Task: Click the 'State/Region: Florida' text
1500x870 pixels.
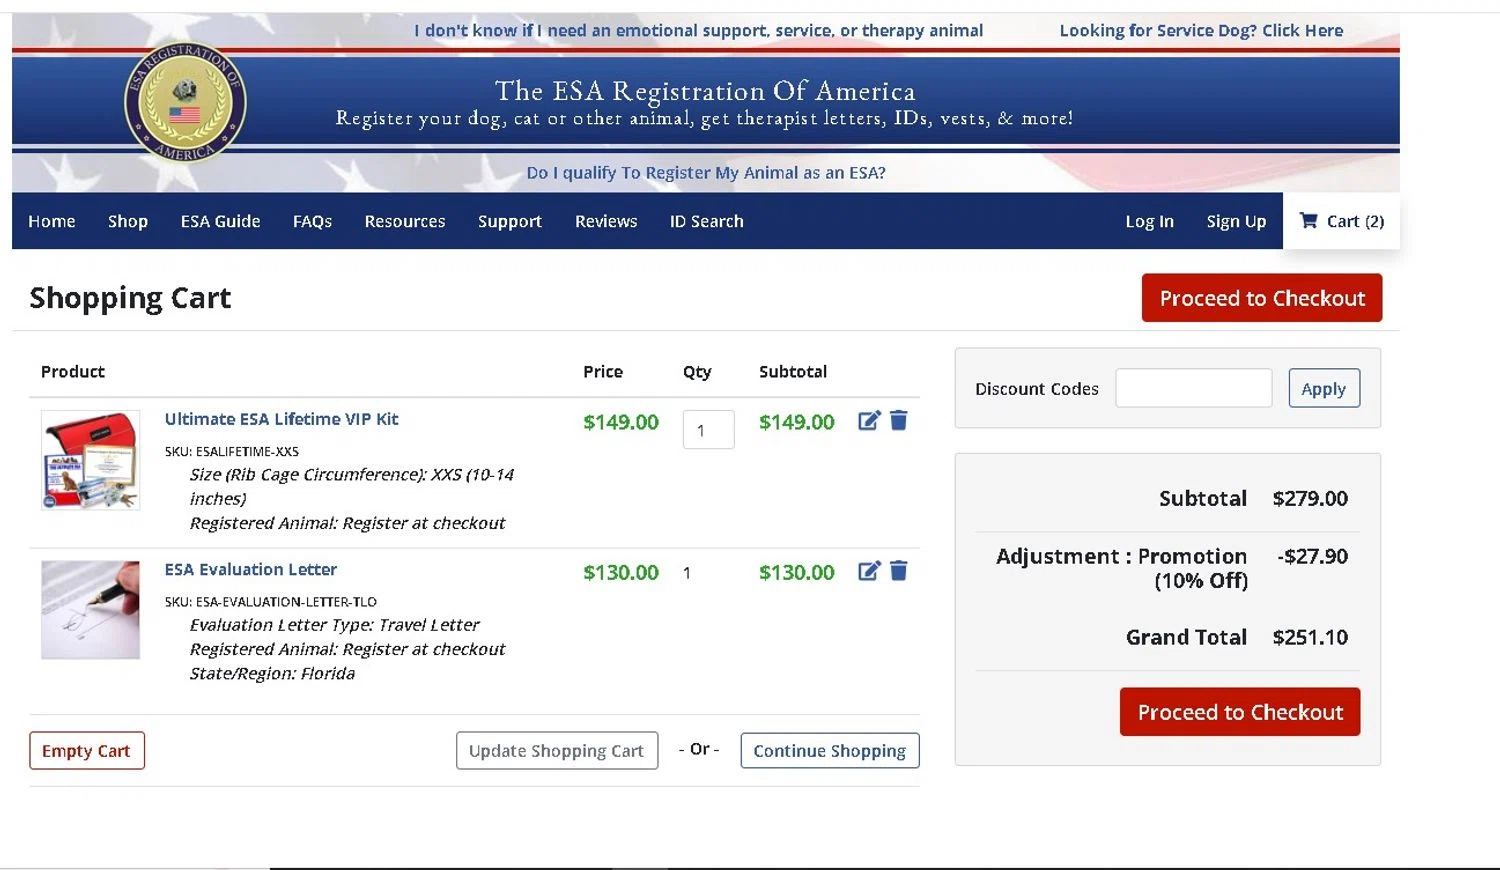Action: pos(272,673)
